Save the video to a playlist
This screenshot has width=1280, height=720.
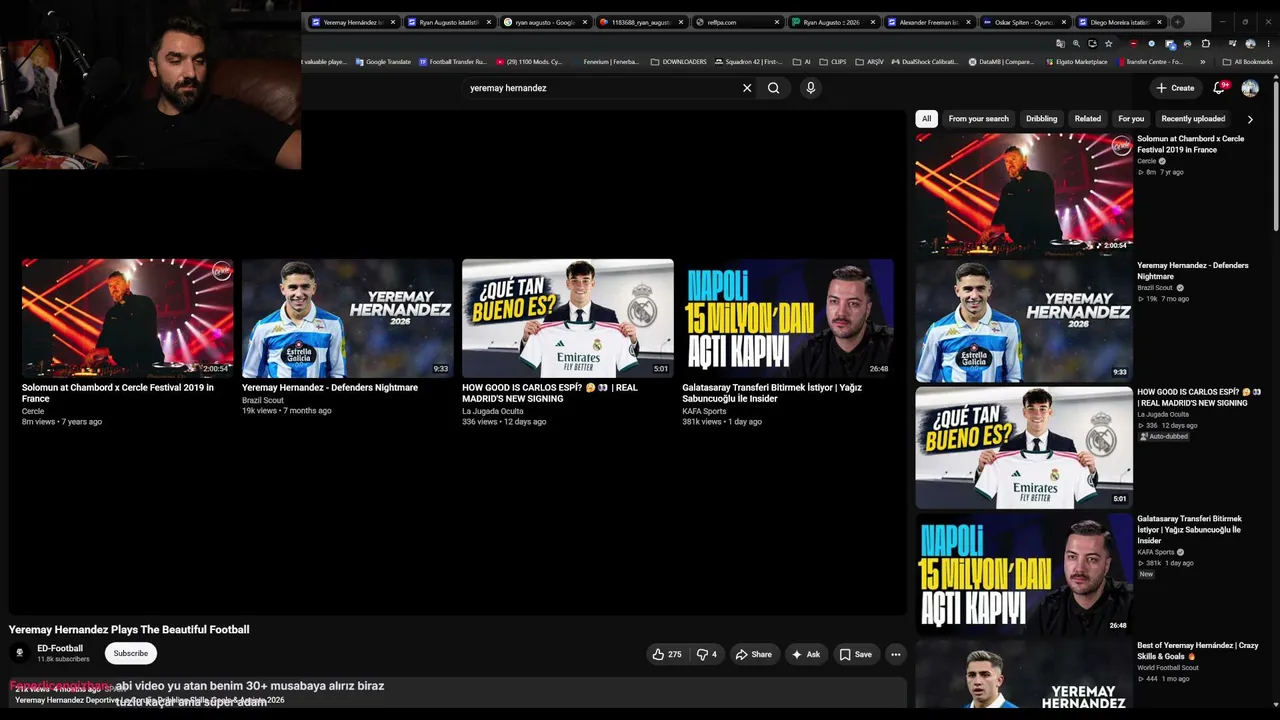[856, 654]
